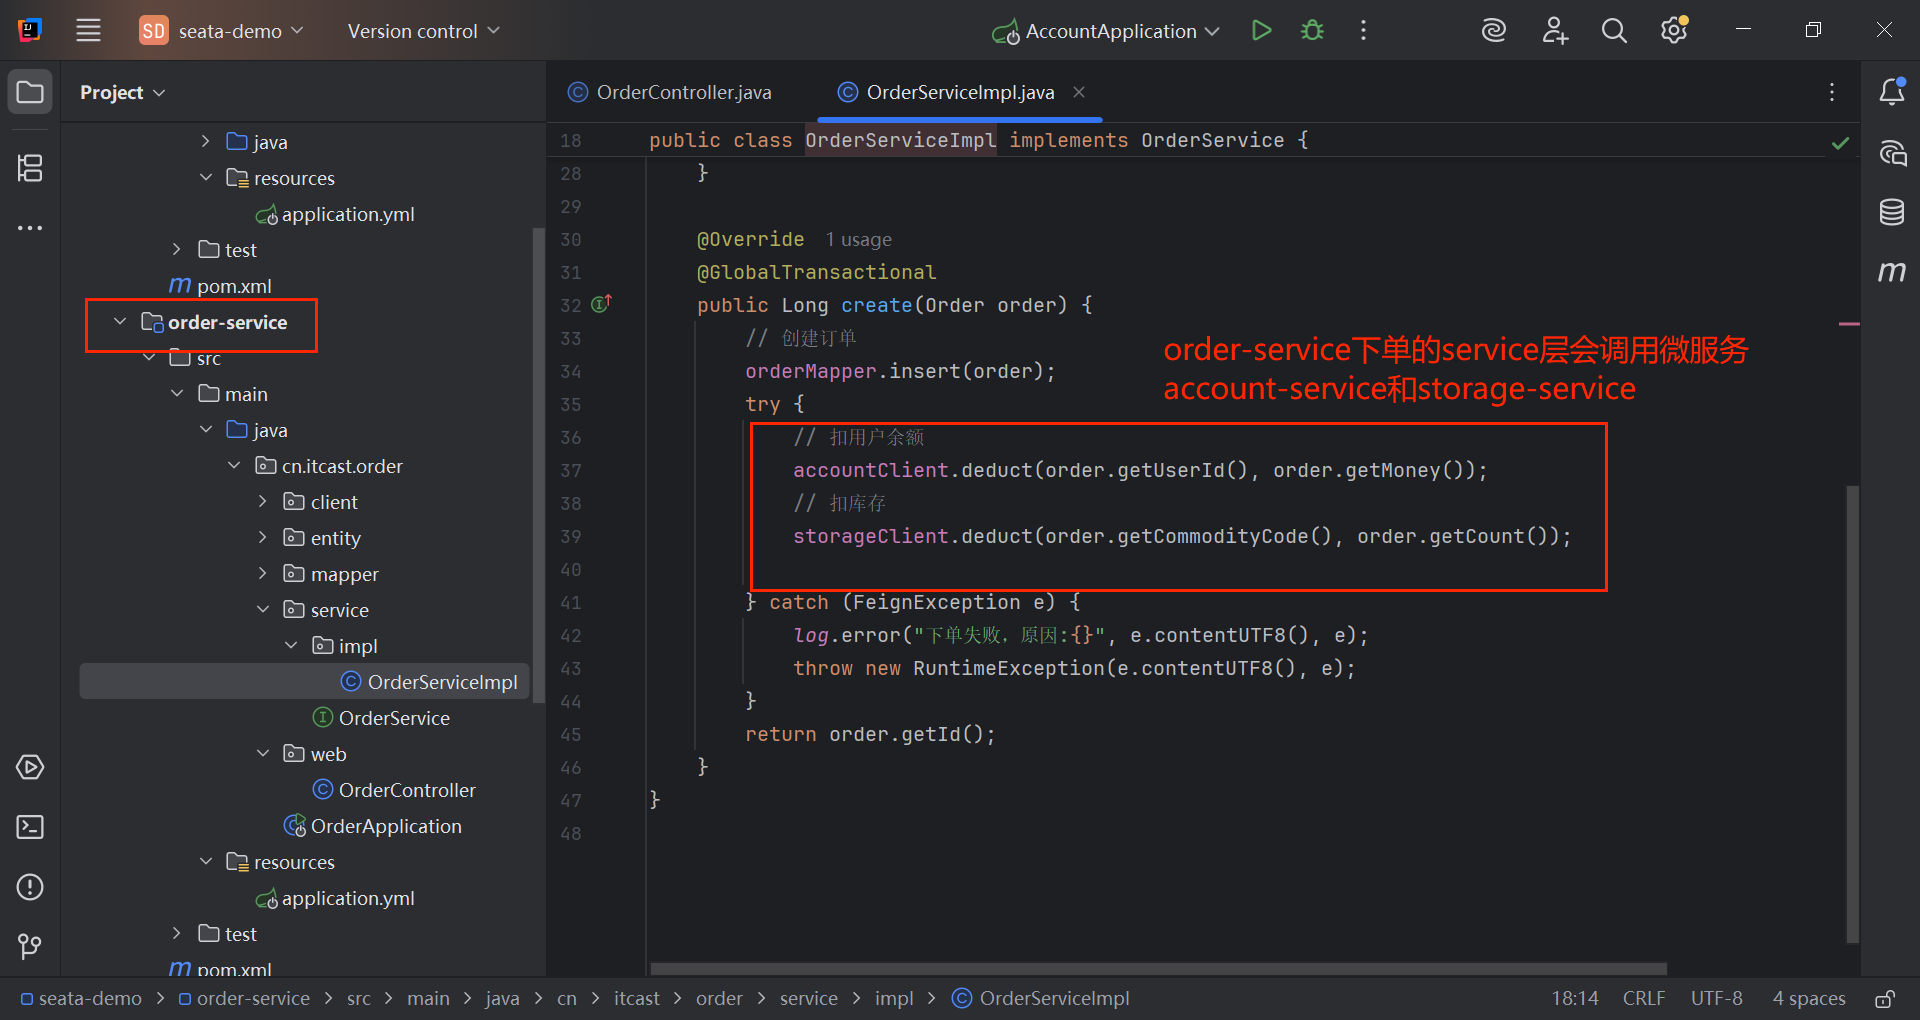The image size is (1920, 1020).
Task: Open the Problems tool window
Action: 30,887
